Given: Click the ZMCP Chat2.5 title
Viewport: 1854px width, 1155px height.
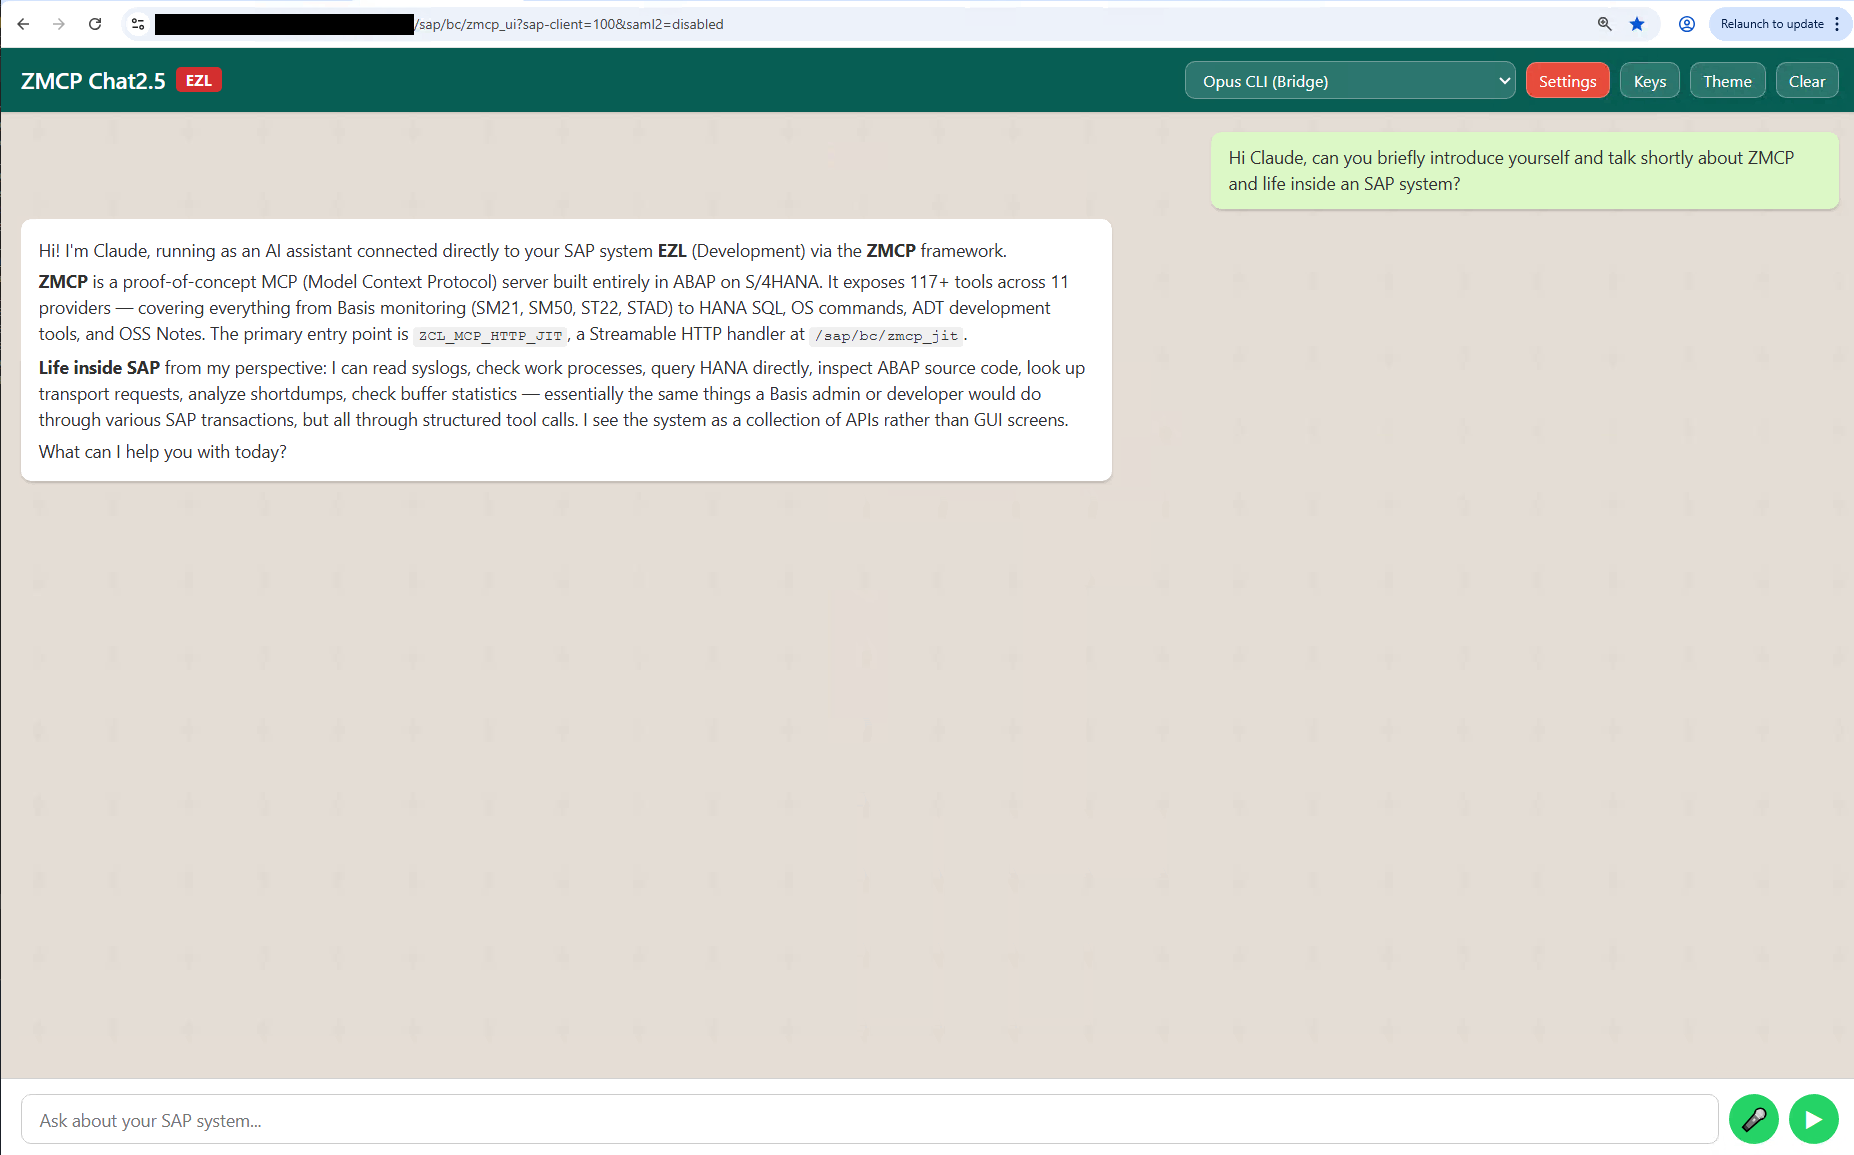Looking at the screenshot, I should coord(93,81).
